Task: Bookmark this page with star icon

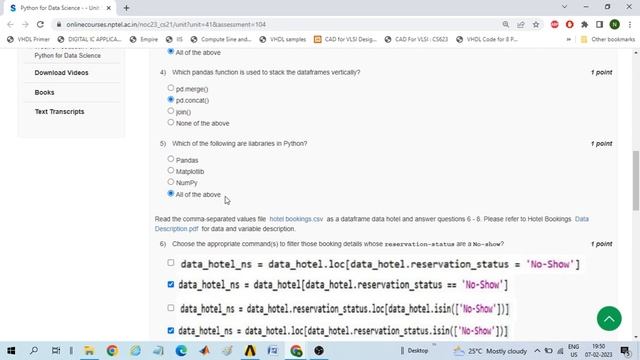Action: pyautogui.click(x=536, y=24)
